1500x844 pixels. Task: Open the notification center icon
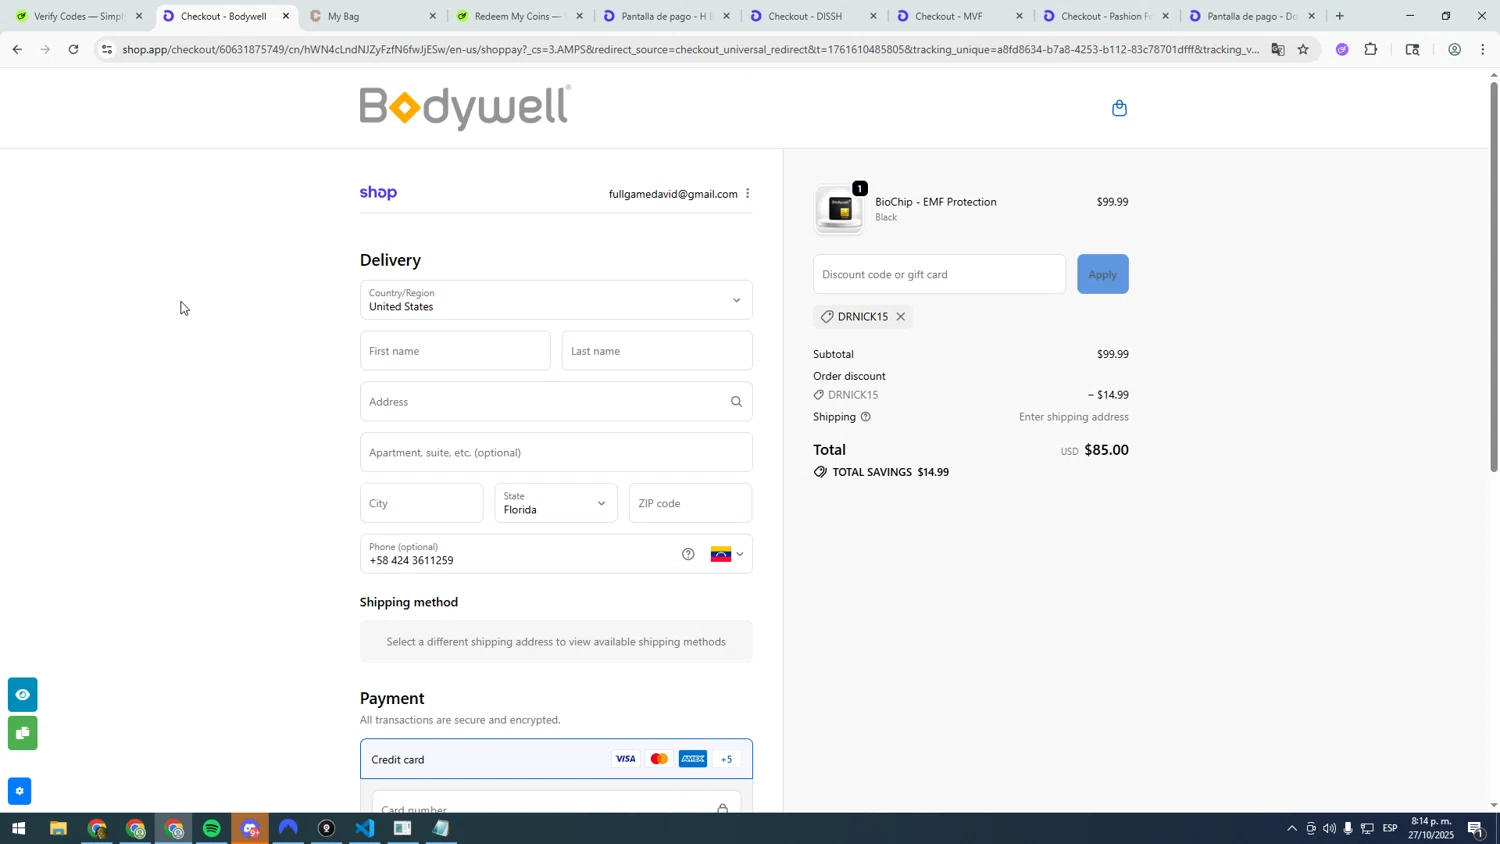pyautogui.click(x=1476, y=829)
